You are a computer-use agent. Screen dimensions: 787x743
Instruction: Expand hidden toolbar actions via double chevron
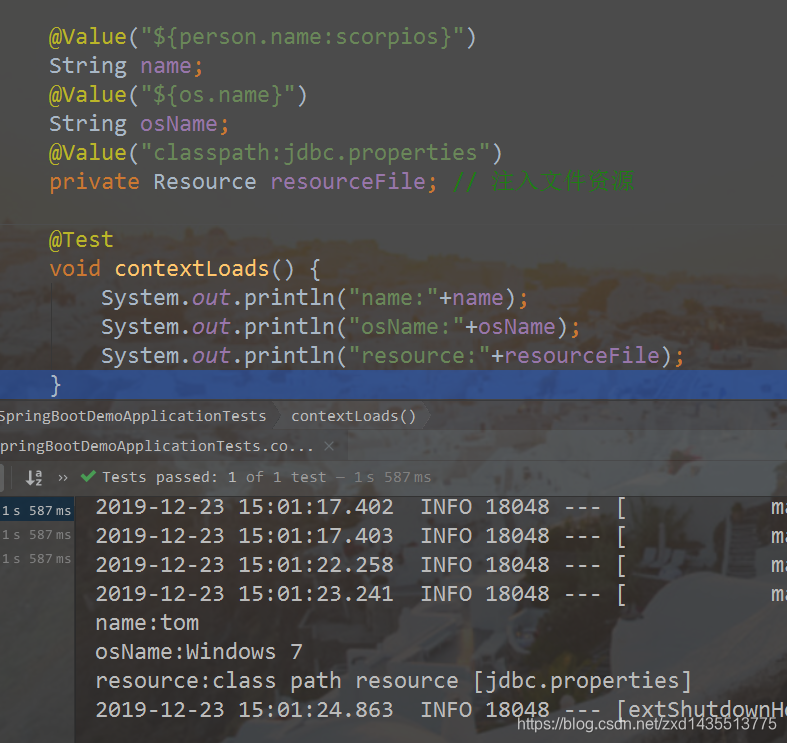tap(63, 477)
